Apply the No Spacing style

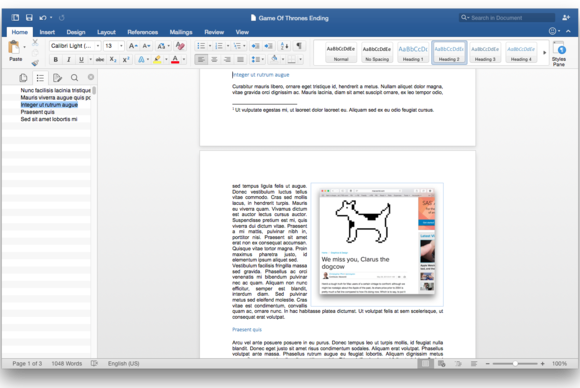coord(377,53)
